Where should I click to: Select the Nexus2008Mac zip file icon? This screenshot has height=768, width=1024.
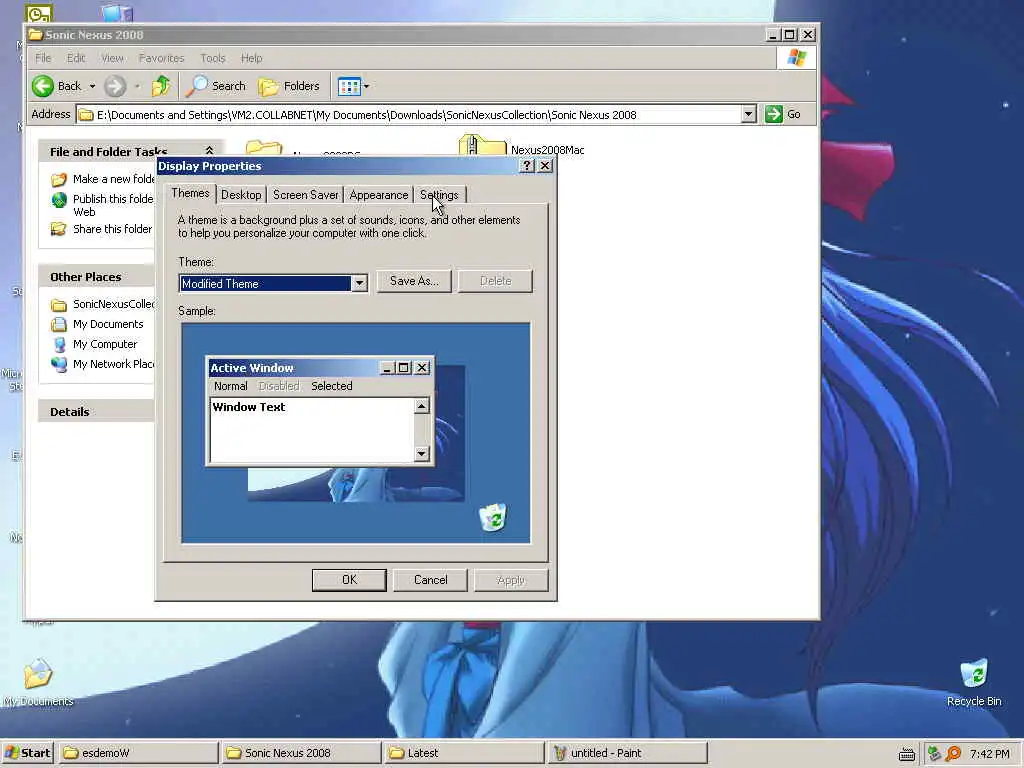pyautogui.click(x=482, y=145)
